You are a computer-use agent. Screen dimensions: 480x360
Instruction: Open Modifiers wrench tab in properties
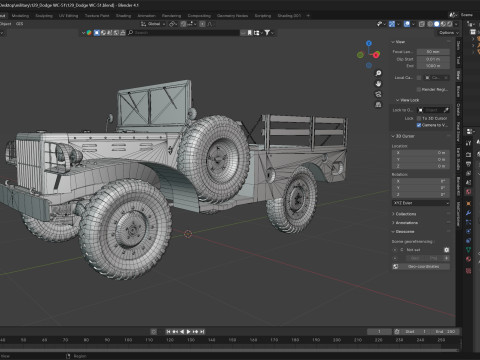468,213
